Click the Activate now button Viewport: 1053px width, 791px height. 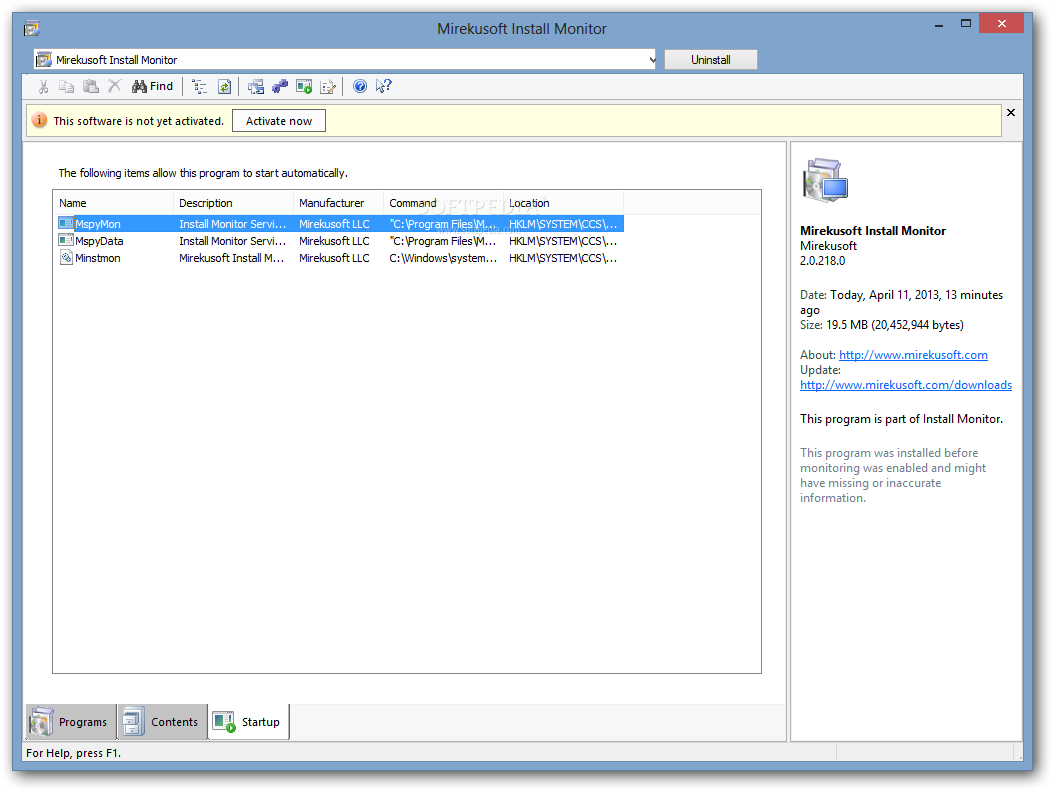[x=279, y=121]
